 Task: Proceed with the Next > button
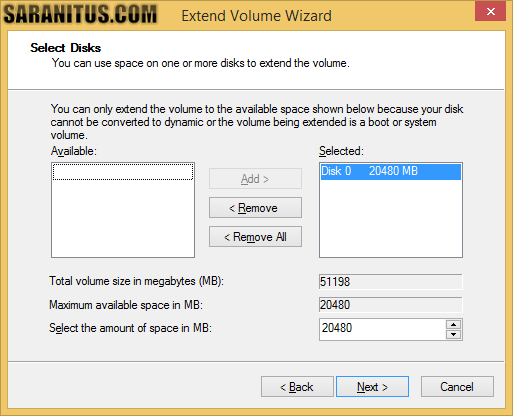[x=372, y=387]
